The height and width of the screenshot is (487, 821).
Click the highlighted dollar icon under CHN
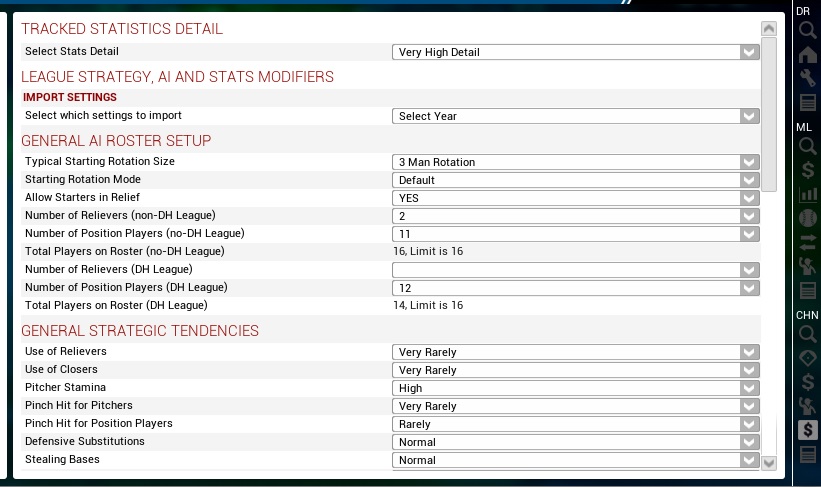click(808, 430)
